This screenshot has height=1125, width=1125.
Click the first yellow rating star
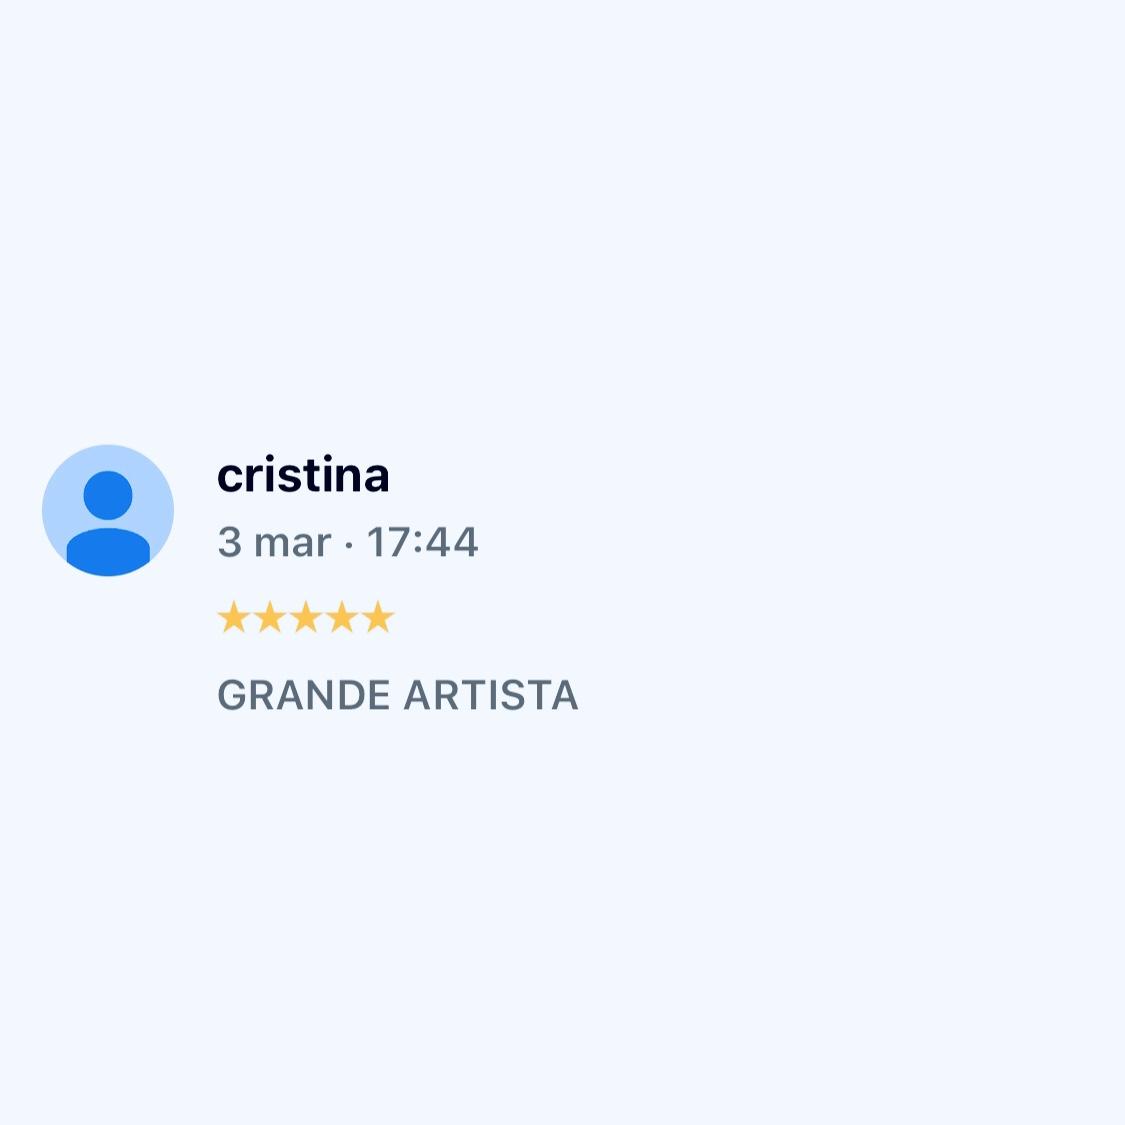point(234,617)
